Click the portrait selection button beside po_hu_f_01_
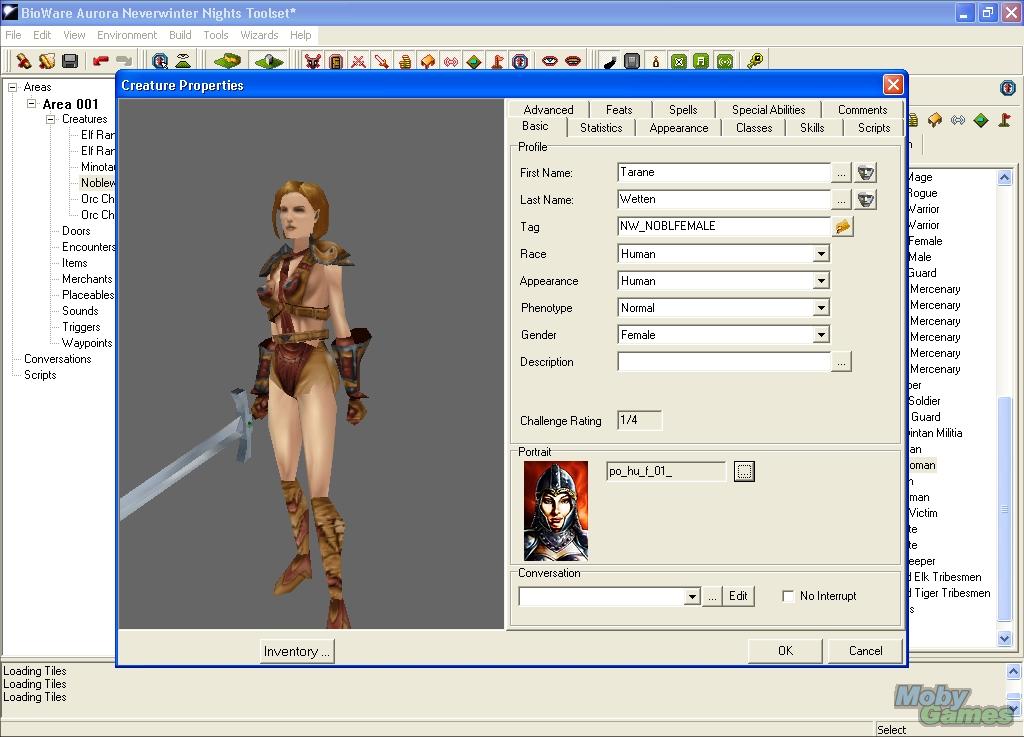The width and height of the screenshot is (1024, 737). pyautogui.click(x=744, y=471)
